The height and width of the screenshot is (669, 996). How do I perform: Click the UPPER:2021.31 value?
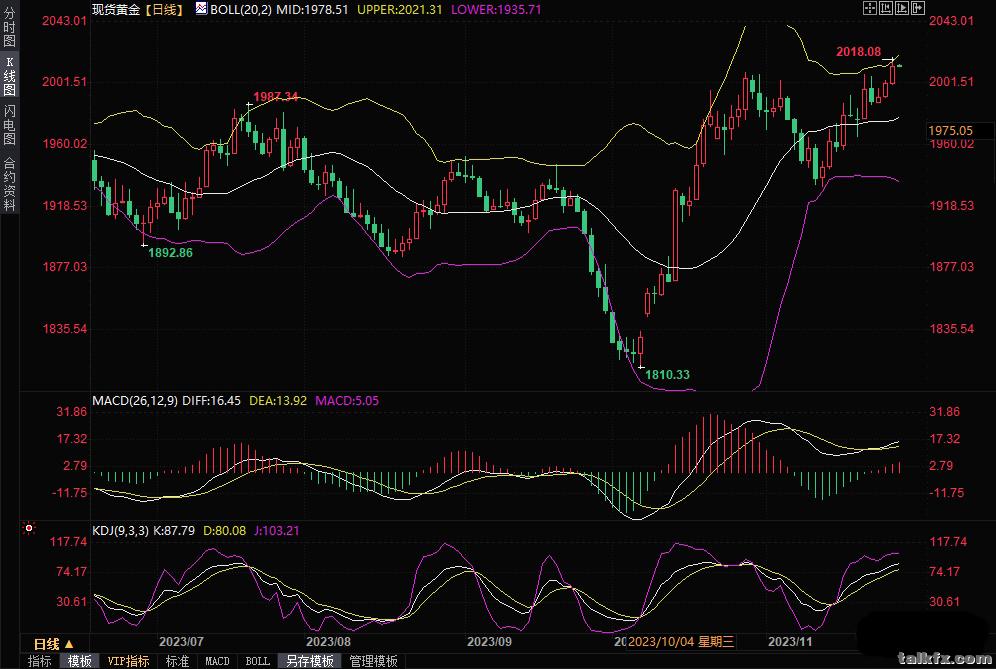[400, 10]
